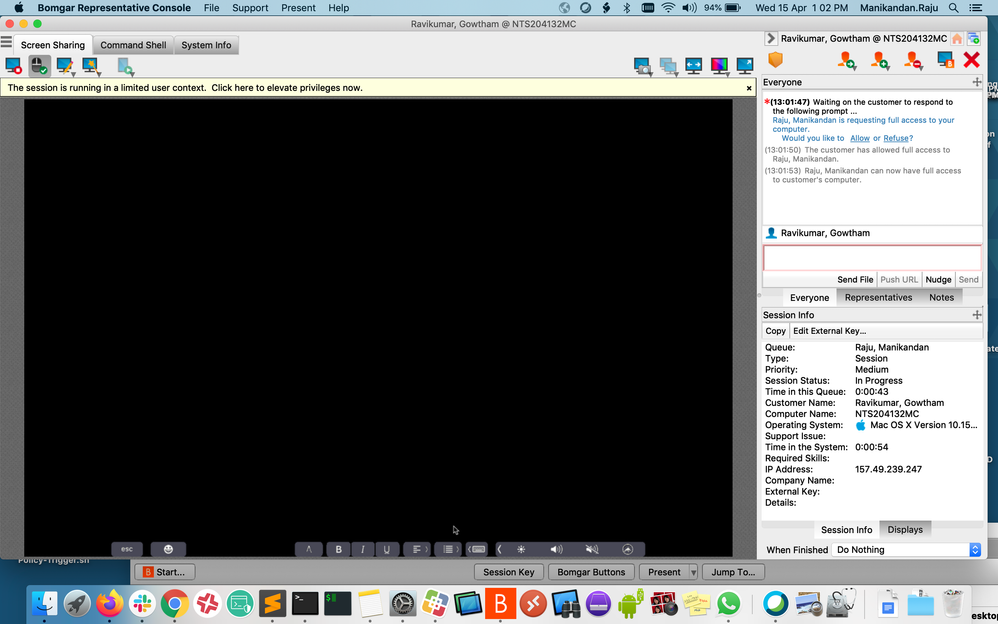Remove a member with red-minus user icon

point(913,60)
